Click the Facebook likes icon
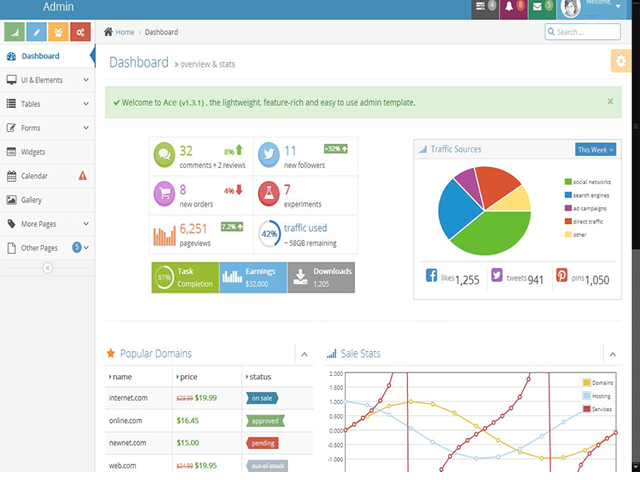The image size is (640, 480). click(431, 275)
